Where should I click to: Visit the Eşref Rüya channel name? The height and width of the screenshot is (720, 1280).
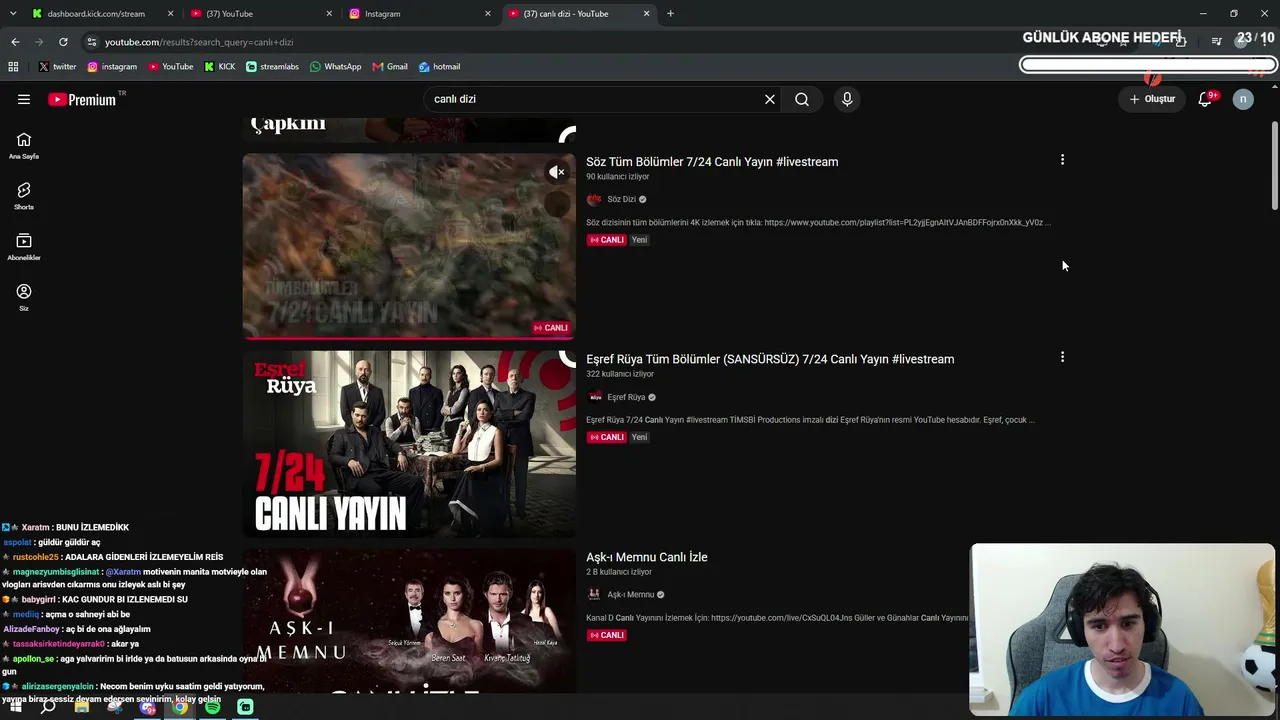626,397
